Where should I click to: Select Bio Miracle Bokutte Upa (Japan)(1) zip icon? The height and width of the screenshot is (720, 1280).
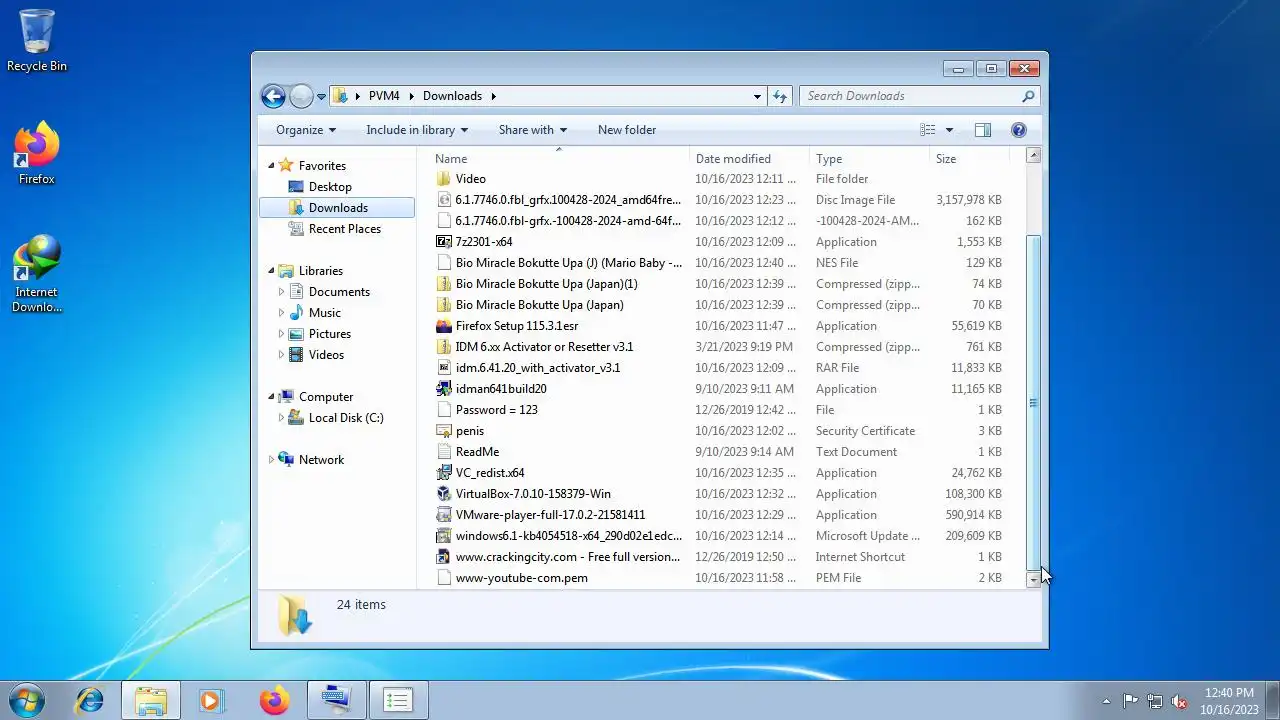tap(445, 284)
